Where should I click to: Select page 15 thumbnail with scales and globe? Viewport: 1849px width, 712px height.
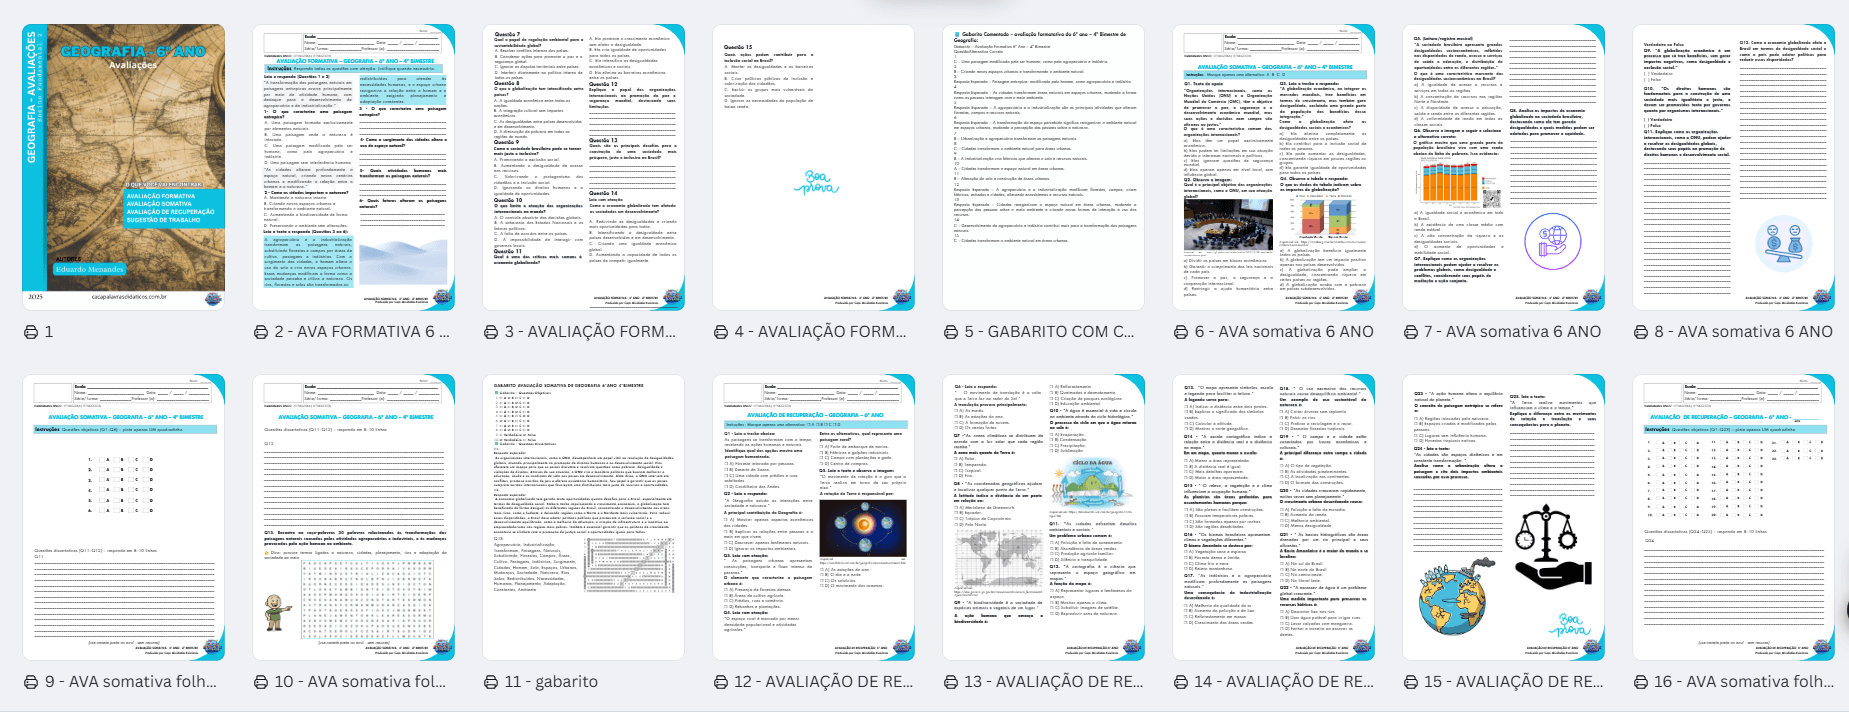pos(1503,517)
